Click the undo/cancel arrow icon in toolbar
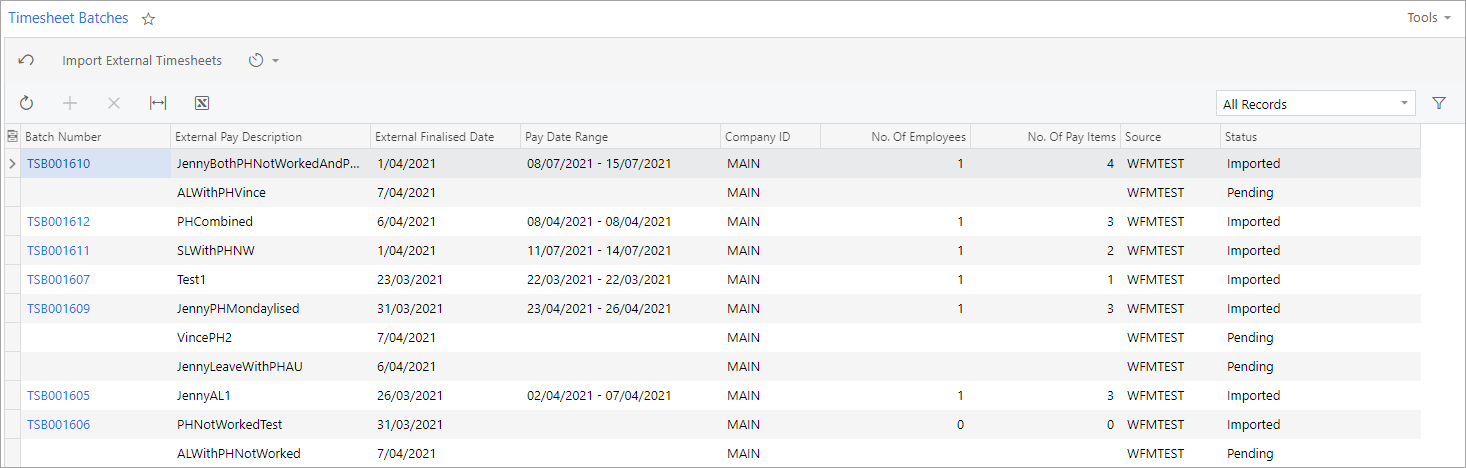Screen dimensions: 1466x468 26,61
